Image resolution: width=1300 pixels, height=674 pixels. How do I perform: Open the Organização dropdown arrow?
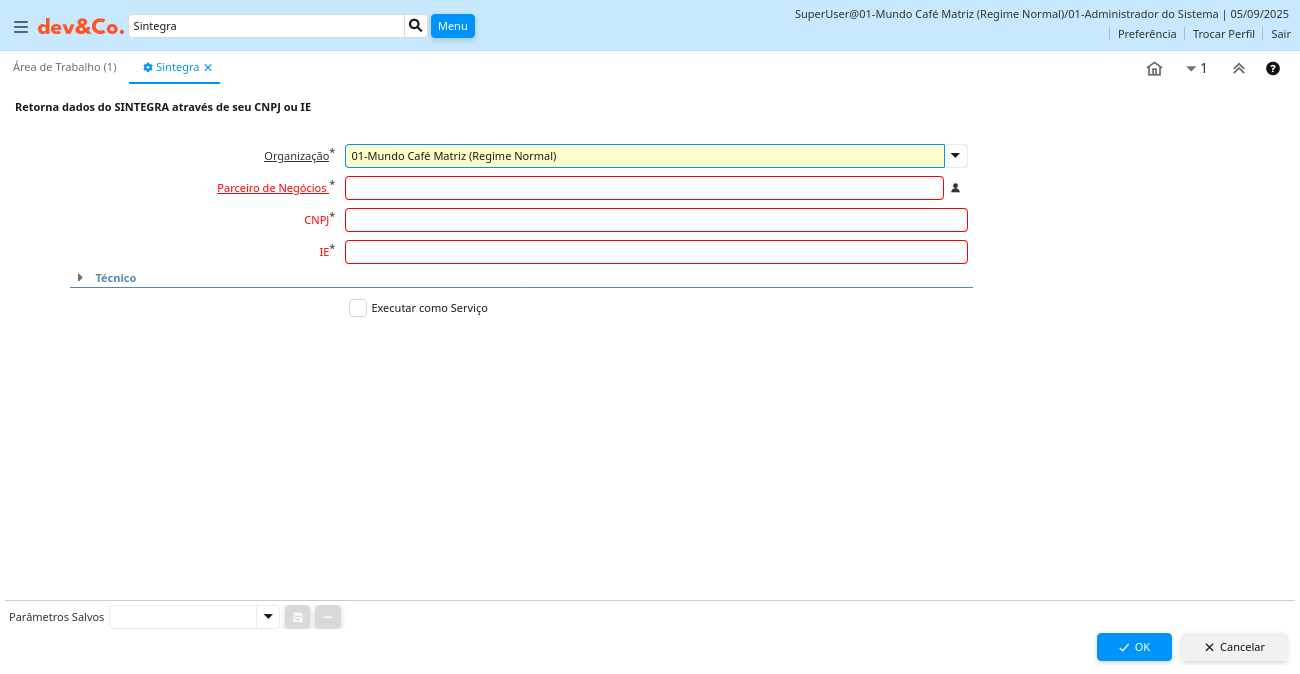(x=956, y=156)
